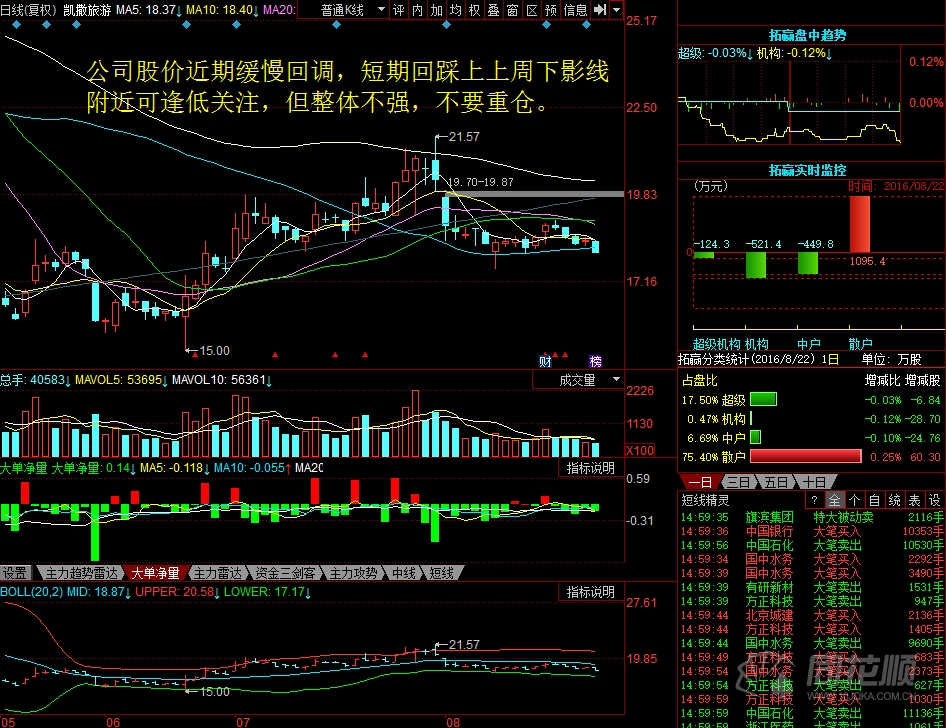
Task: Click the arrow-to-bar icon after 信息
Action: point(600,10)
